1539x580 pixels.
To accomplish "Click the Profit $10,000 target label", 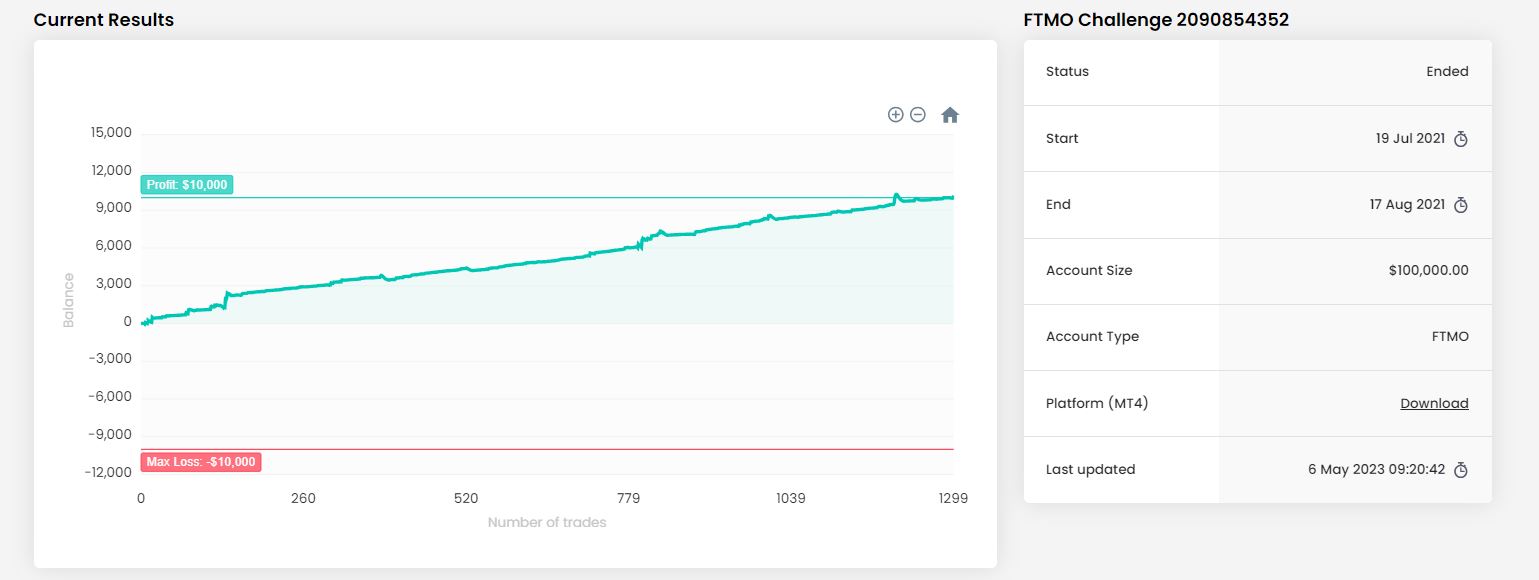I will coord(187,185).
